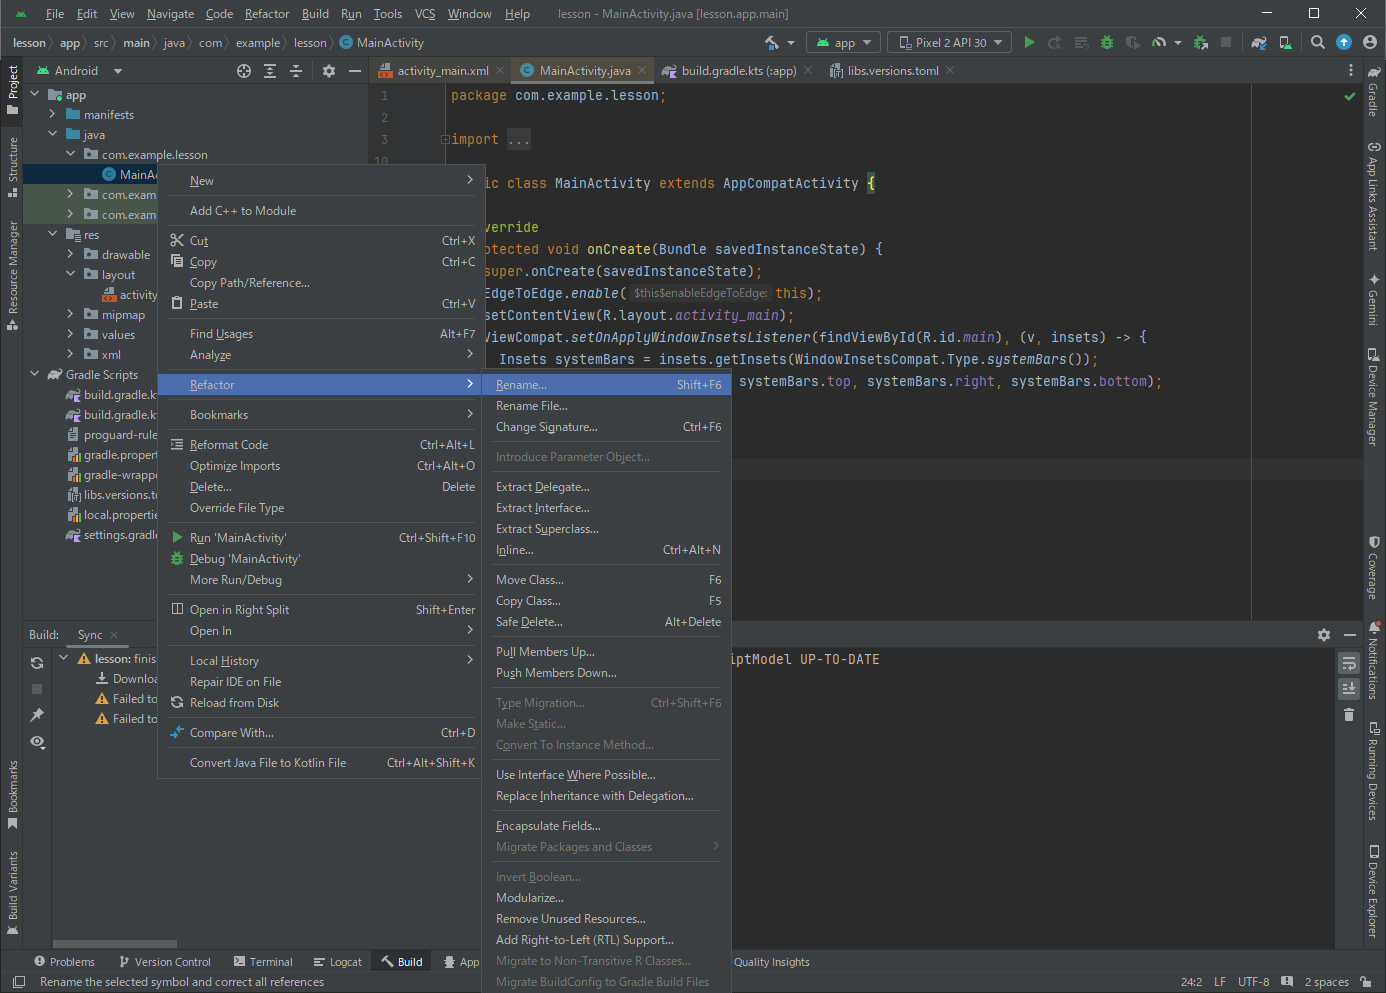
Task: Open the app run configuration dropdown
Action: [845, 42]
